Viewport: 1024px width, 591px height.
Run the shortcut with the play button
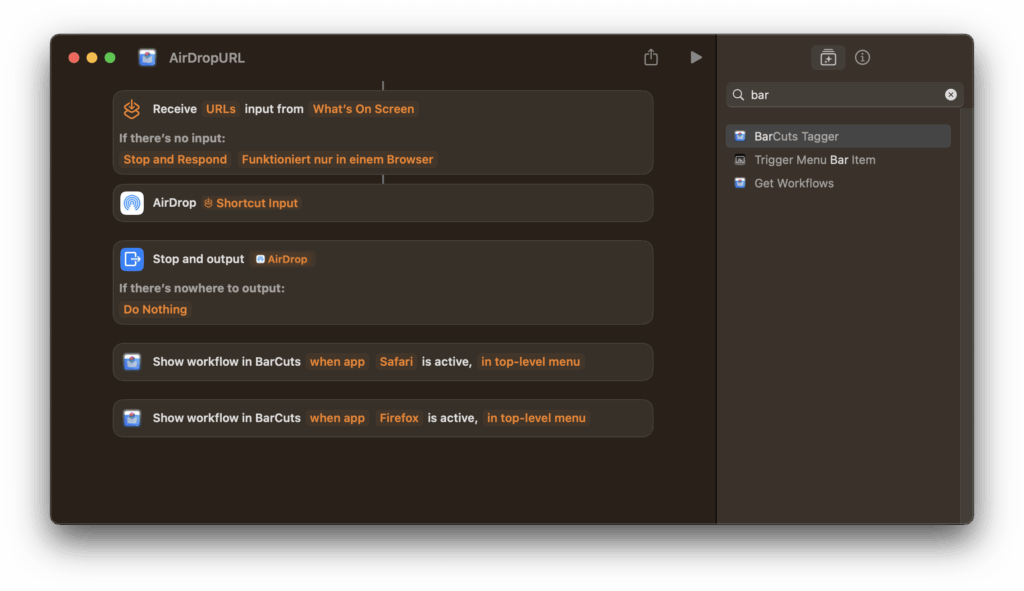[x=696, y=57]
